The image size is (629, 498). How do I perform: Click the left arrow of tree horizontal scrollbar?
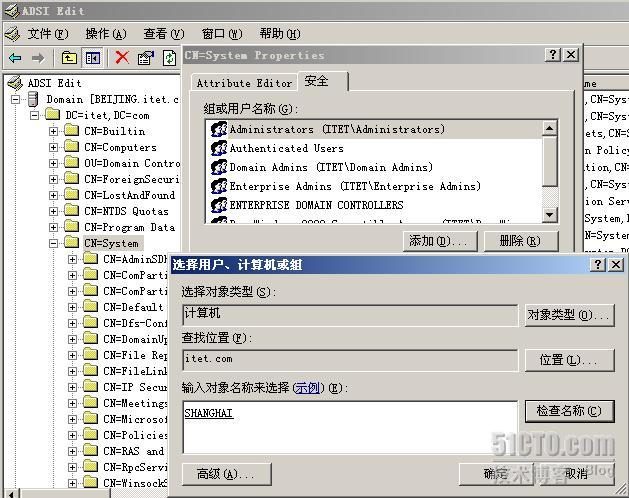(12, 494)
